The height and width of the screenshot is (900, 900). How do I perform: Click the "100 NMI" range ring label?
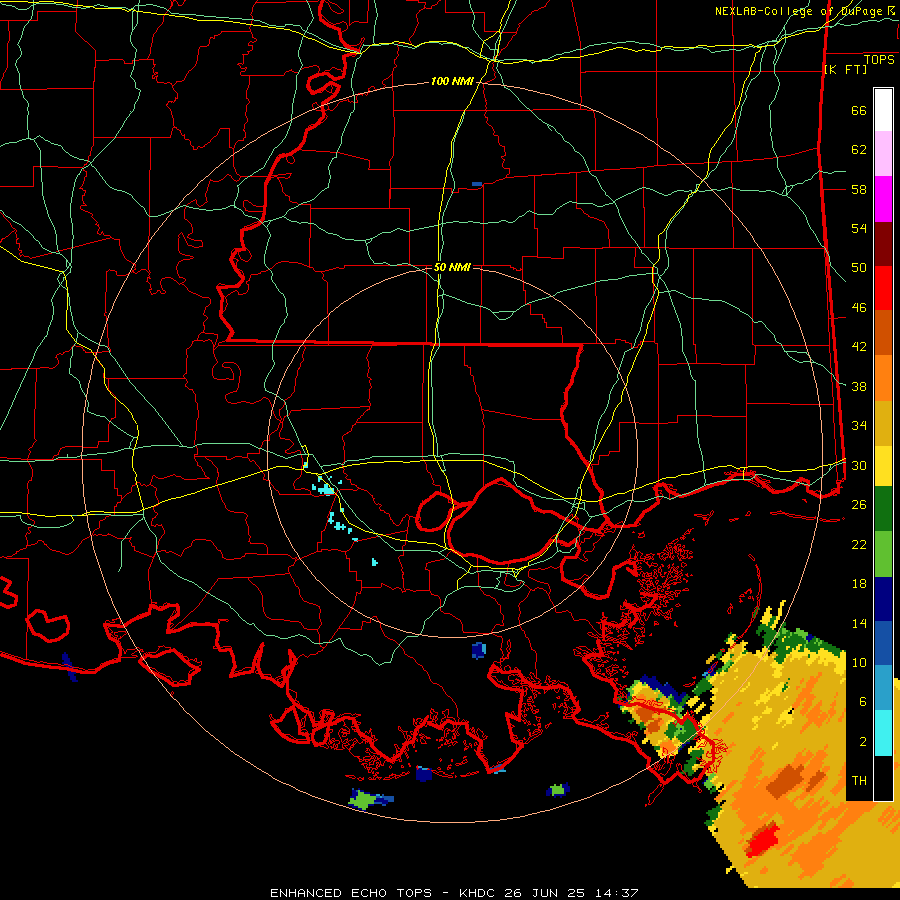pos(452,82)
